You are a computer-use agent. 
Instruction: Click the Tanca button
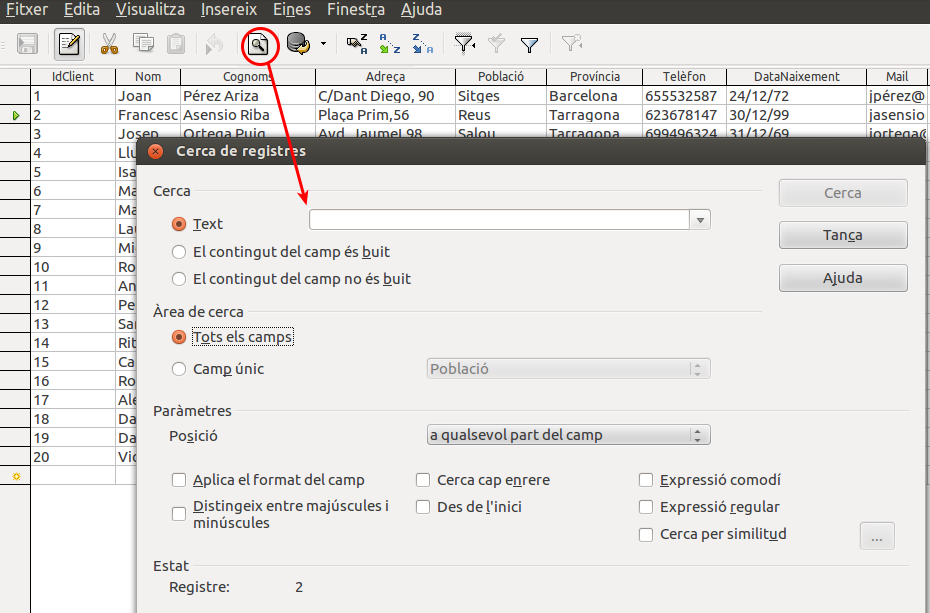[842, 235]
